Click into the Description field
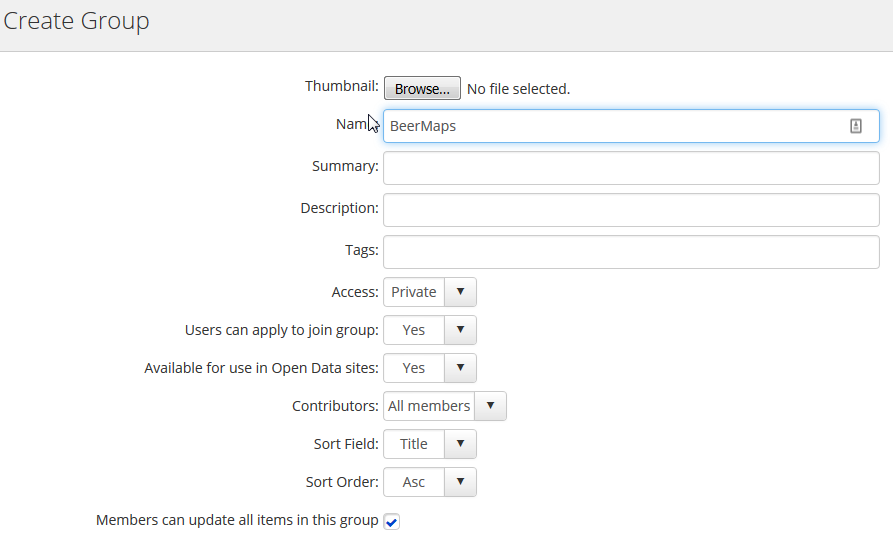Image resolution: width=893 pixels, height=545 pixels. pyautogui.click(x=631, y=210)
